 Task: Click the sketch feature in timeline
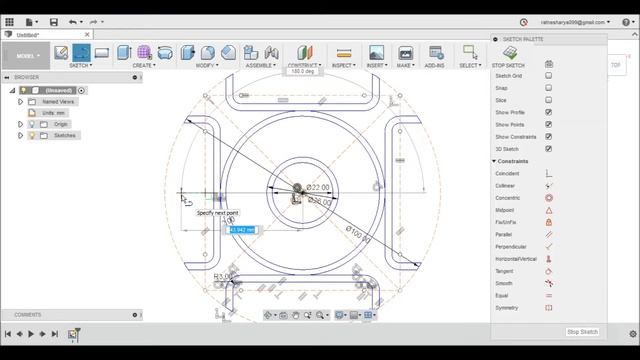coord(73,334)
